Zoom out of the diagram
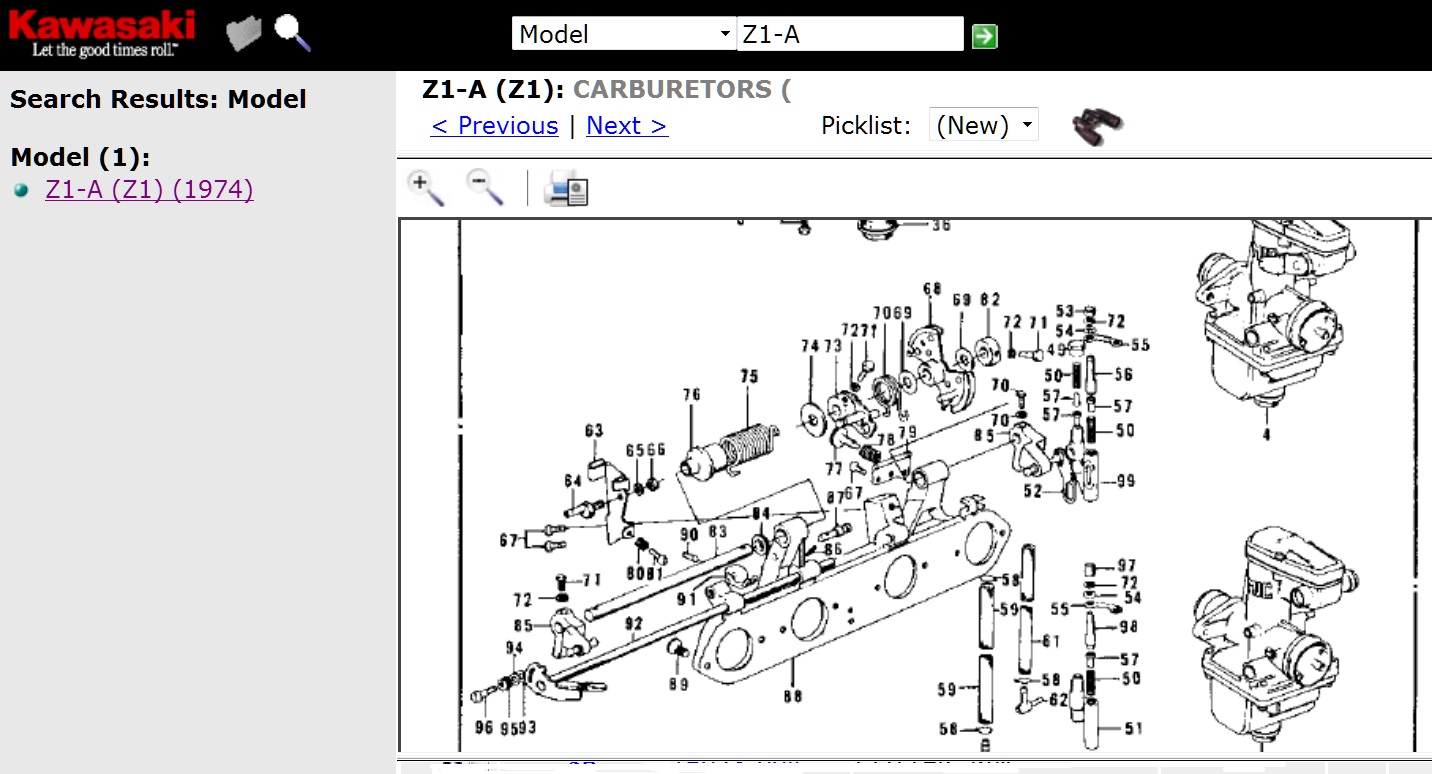 (x=485, y=187)
